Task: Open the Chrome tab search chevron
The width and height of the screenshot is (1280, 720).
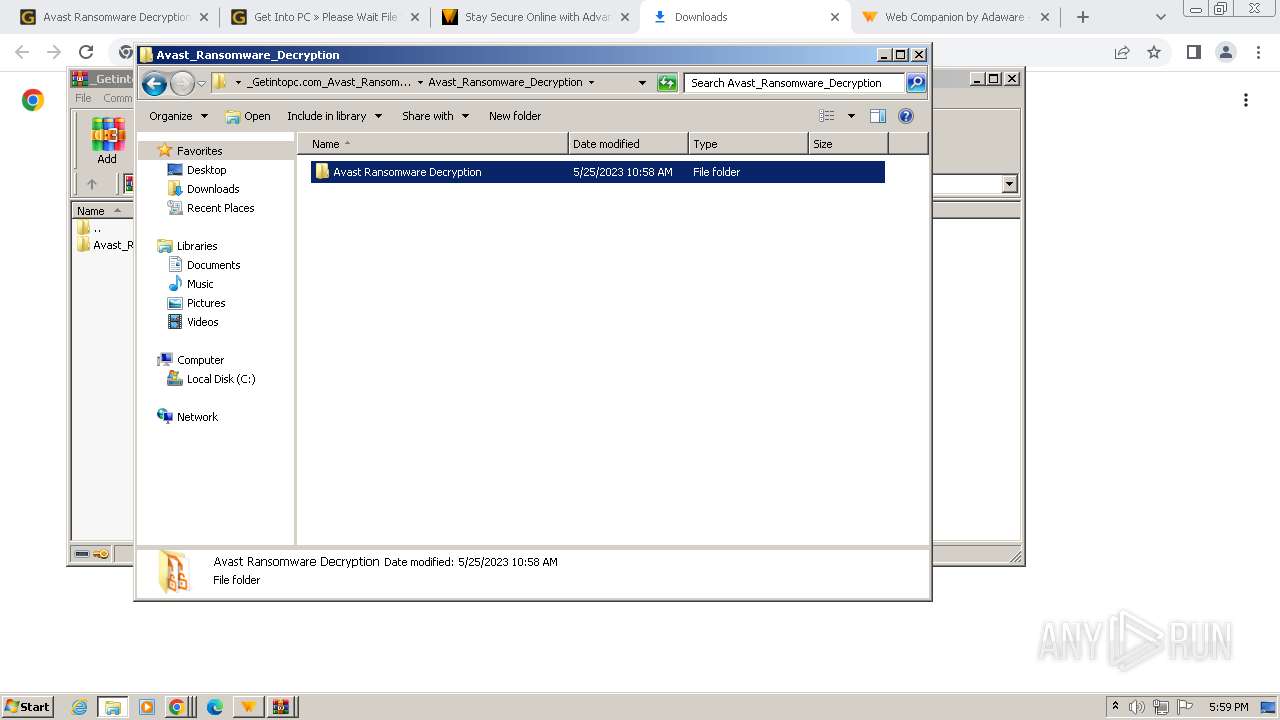Action: pos(1160,17)
